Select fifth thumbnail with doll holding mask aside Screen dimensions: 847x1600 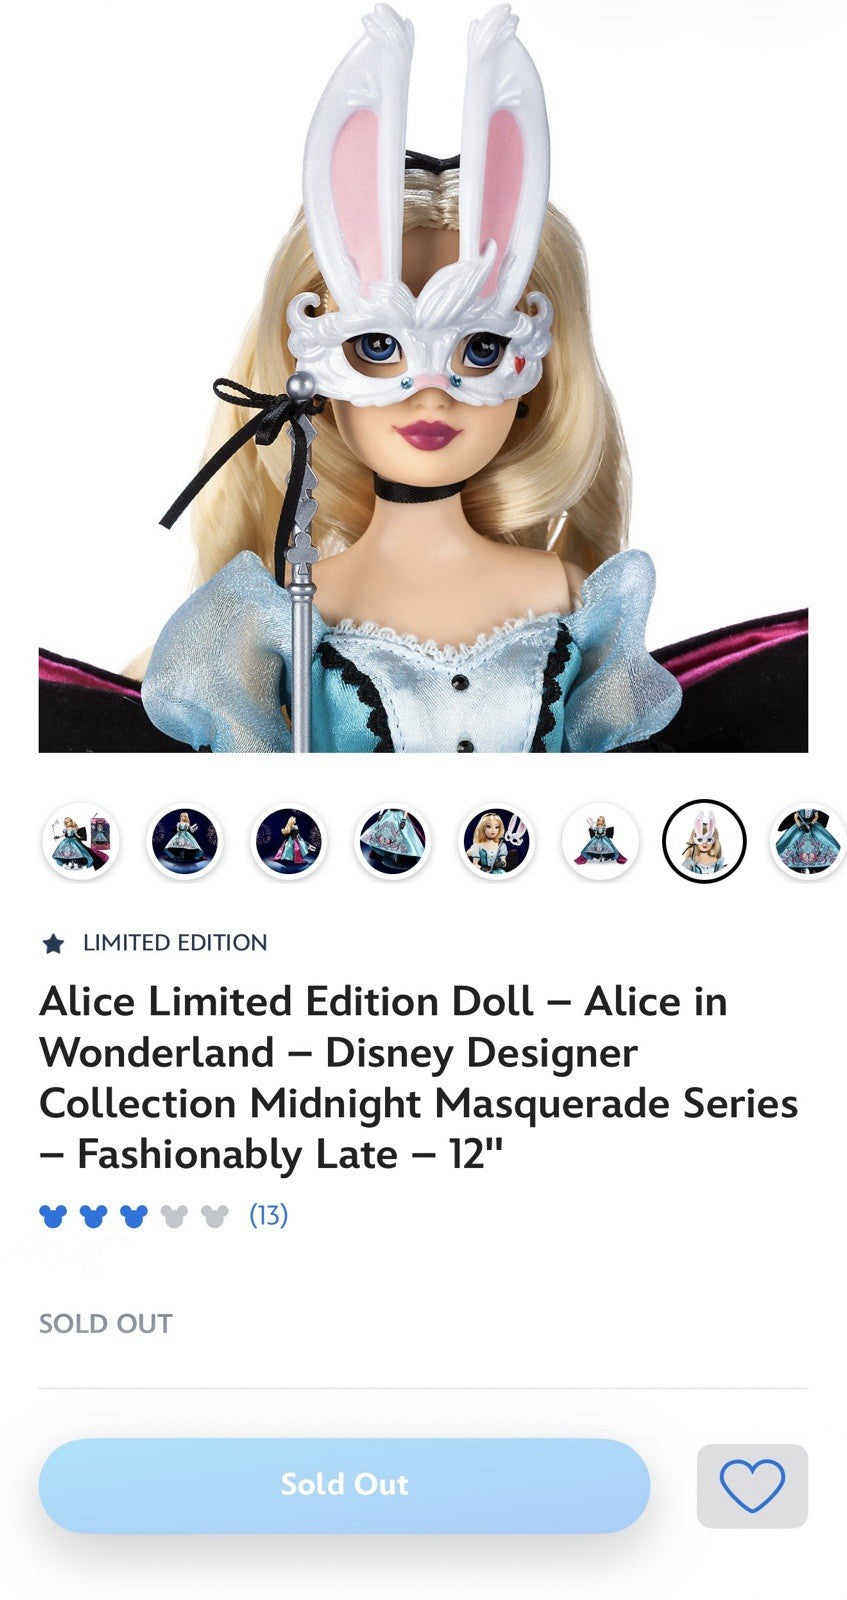click(496, 841)
